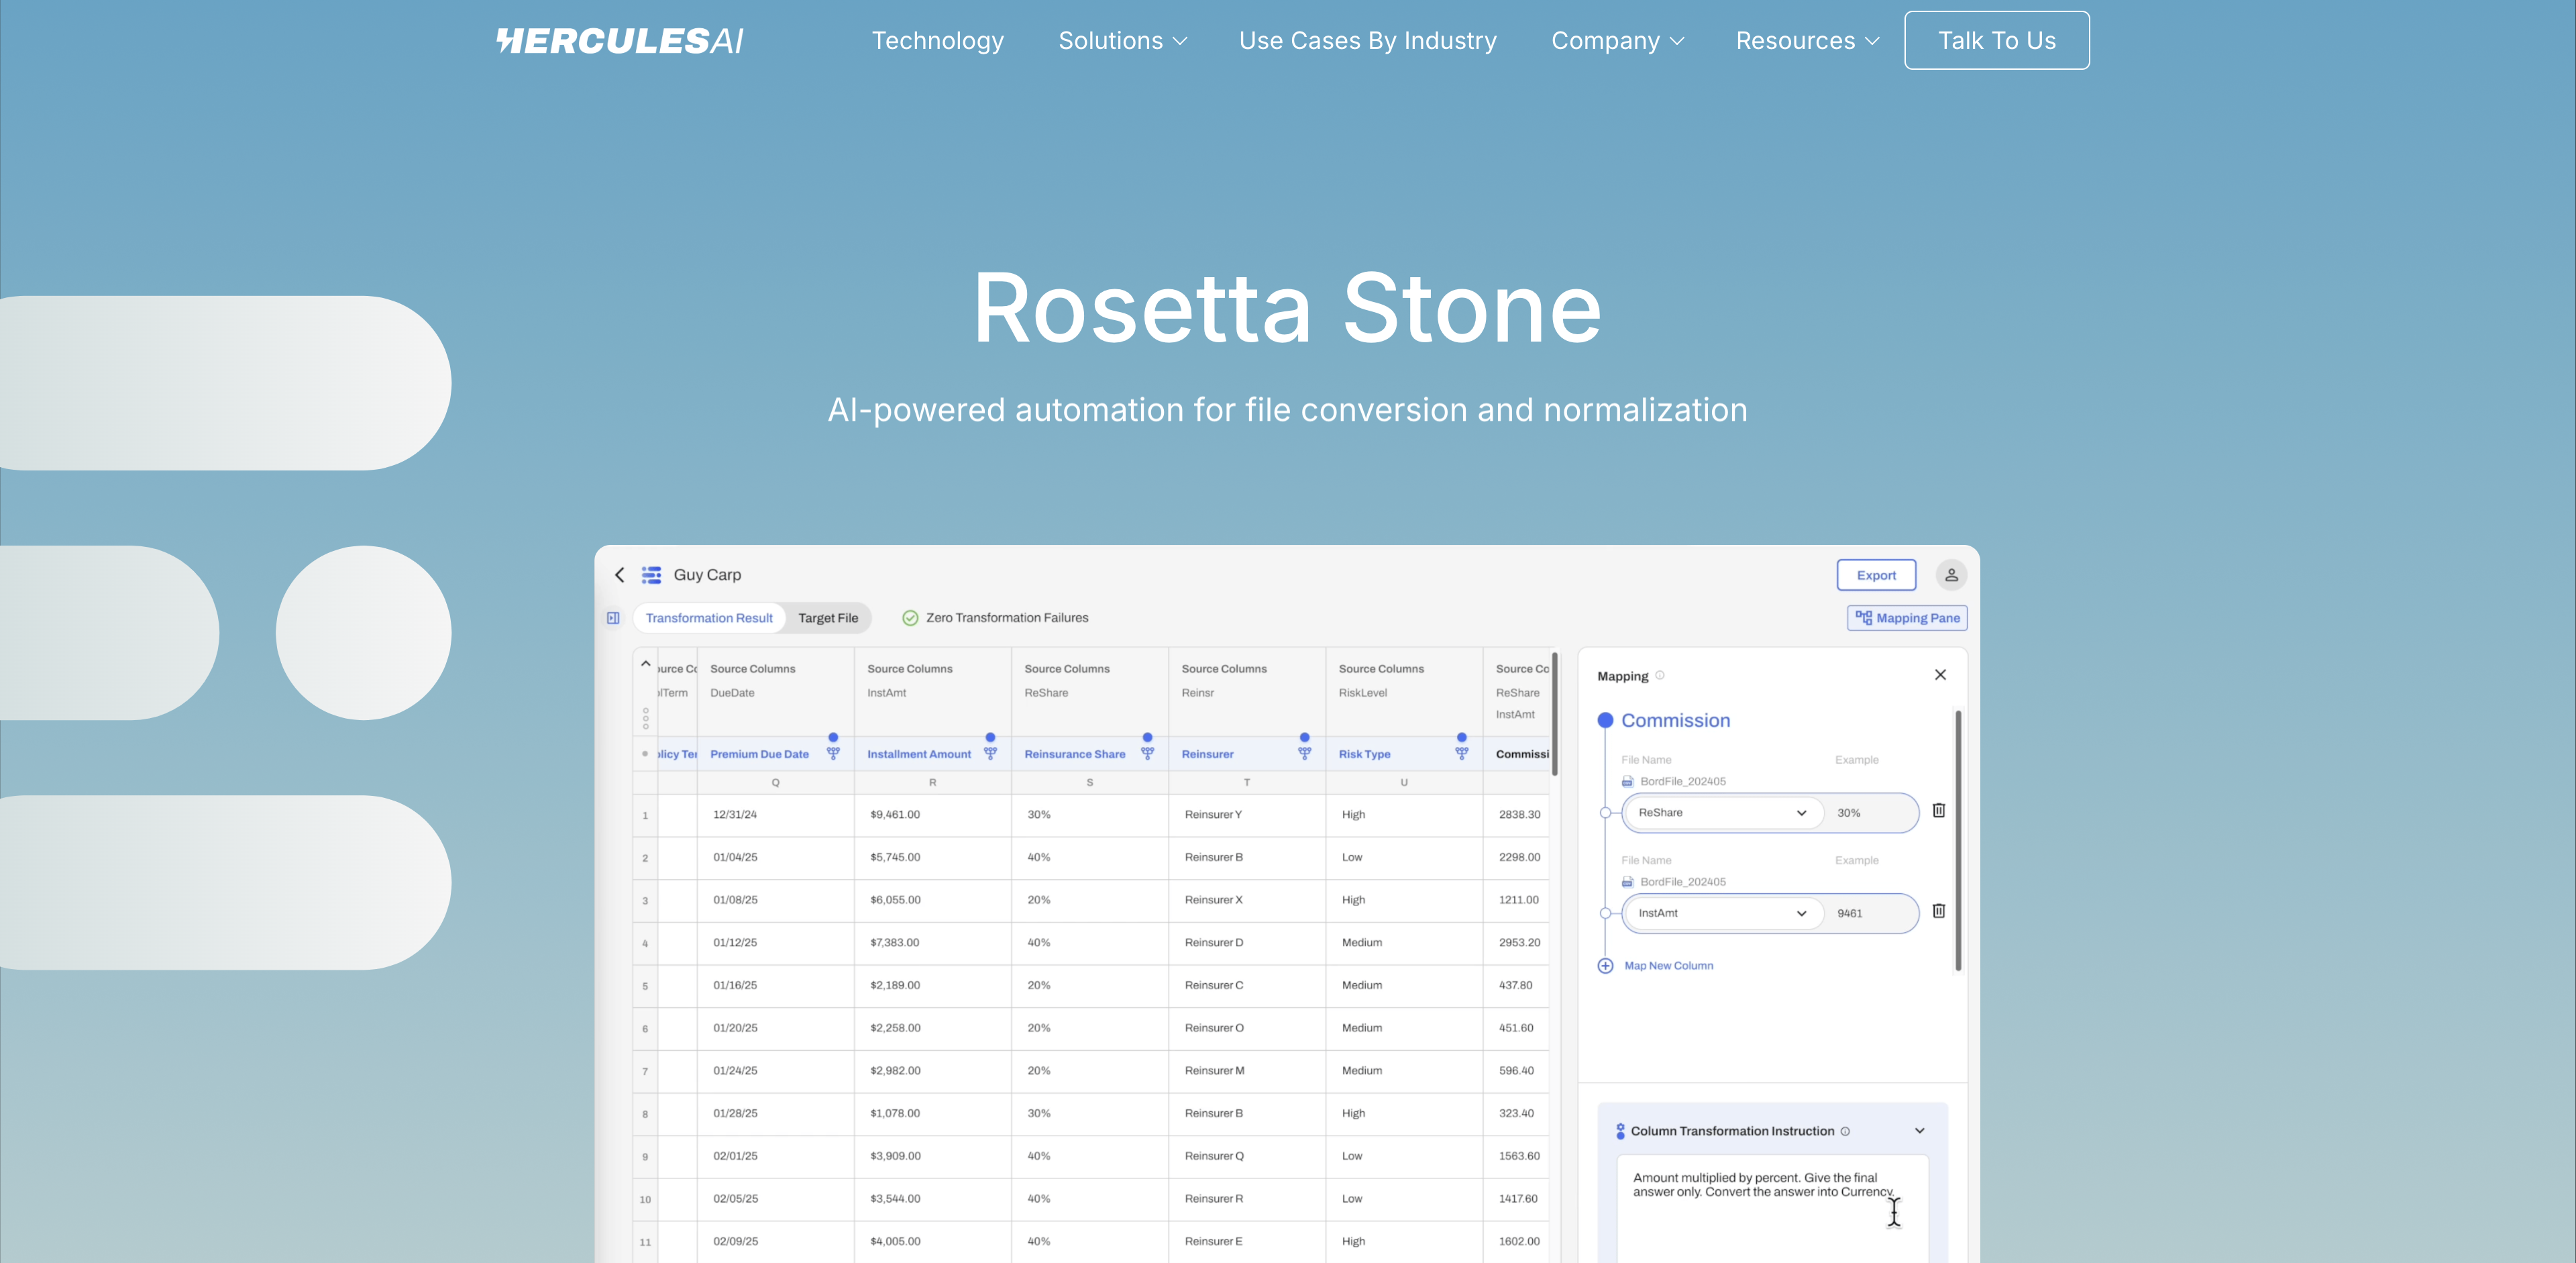Screen dimensions: 2576x1263
Task: Open the Technology menu item
Action: (937, 41)
